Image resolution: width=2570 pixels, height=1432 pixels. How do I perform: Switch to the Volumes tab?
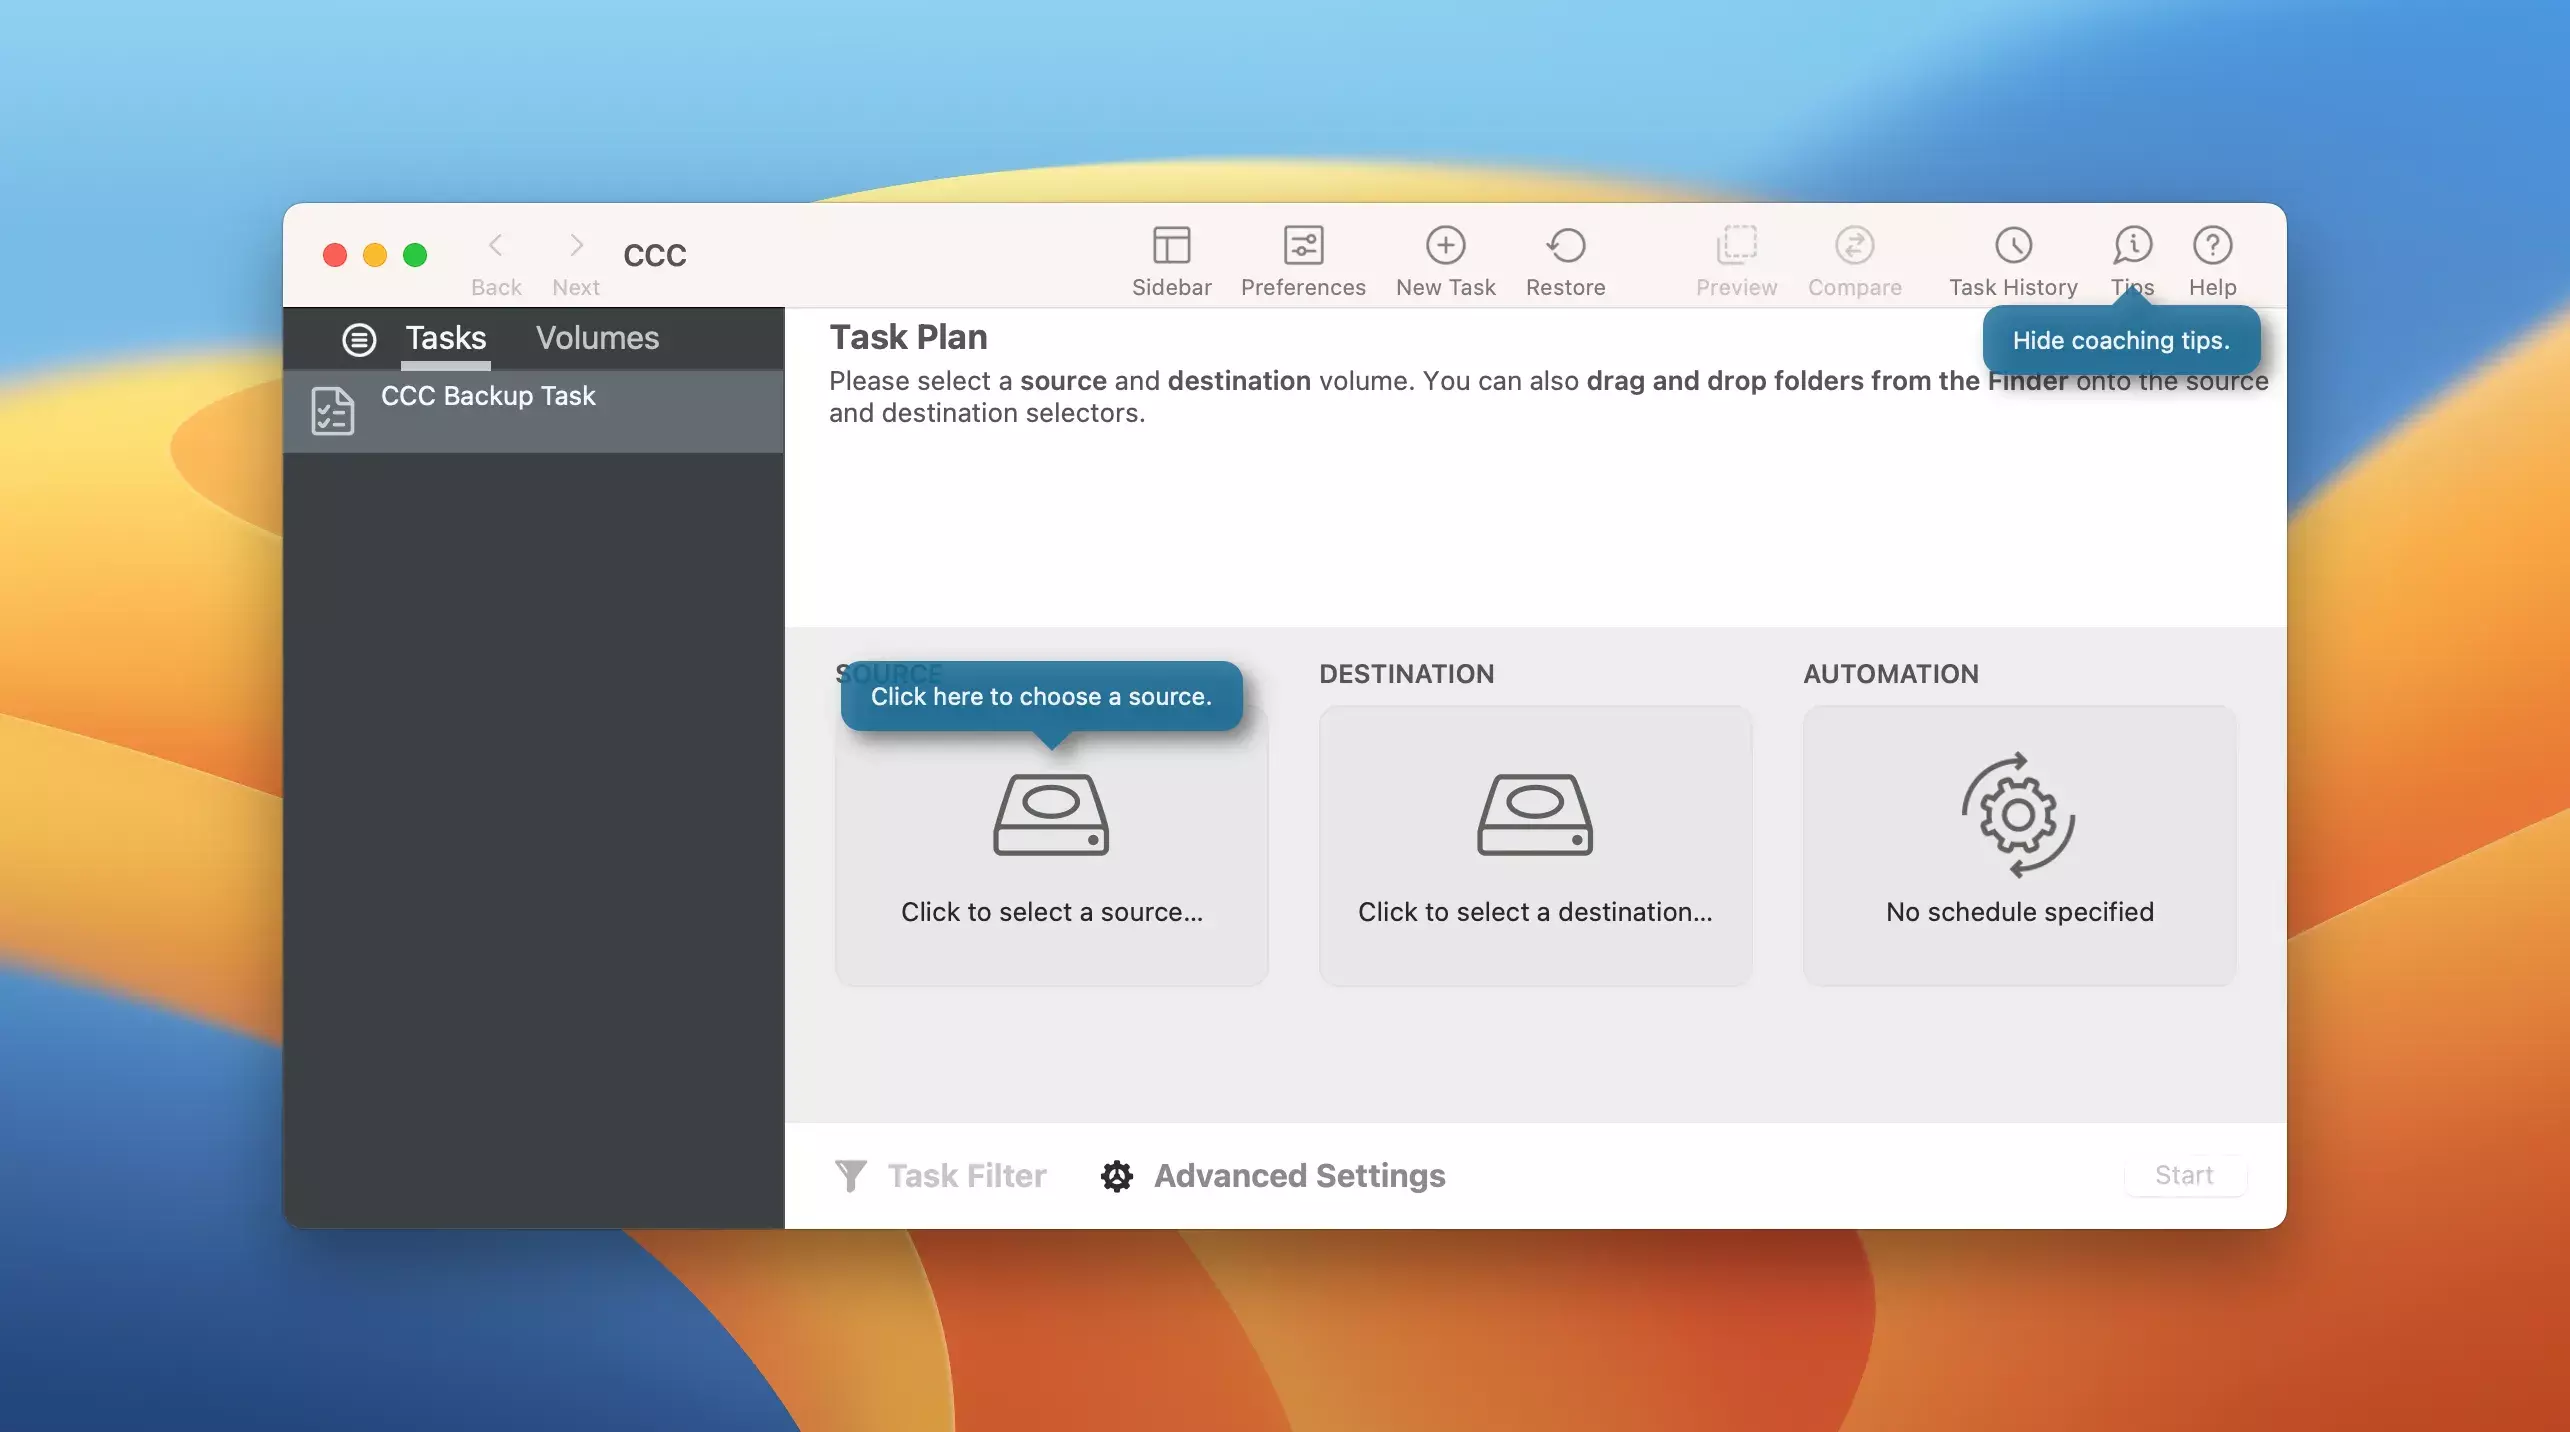coord(597,338)
